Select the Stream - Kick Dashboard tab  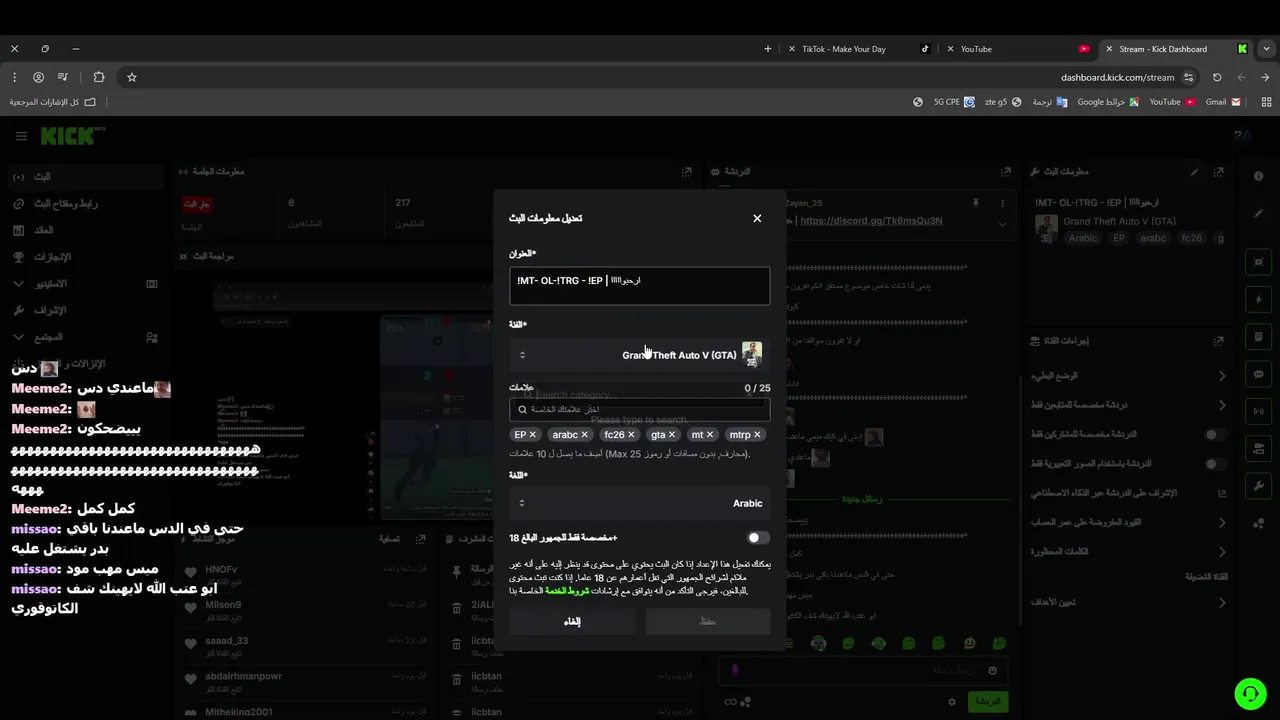click(x=1175, y=49)
